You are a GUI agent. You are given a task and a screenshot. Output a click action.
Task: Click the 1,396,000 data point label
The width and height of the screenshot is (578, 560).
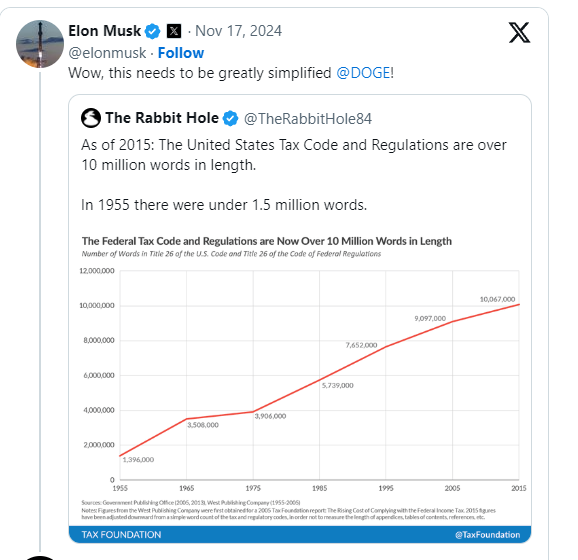pos(138,459)
